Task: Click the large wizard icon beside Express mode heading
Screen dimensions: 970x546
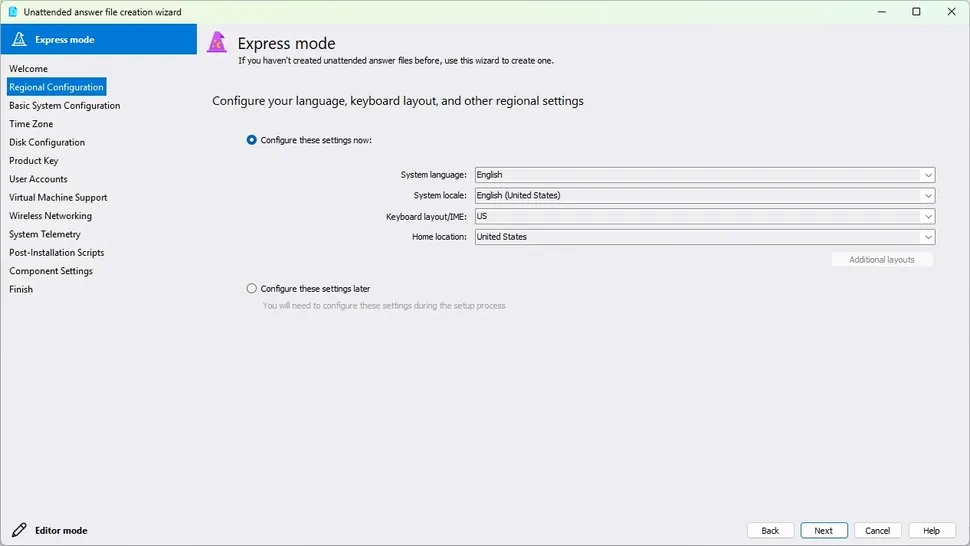Action: (217, 43)
